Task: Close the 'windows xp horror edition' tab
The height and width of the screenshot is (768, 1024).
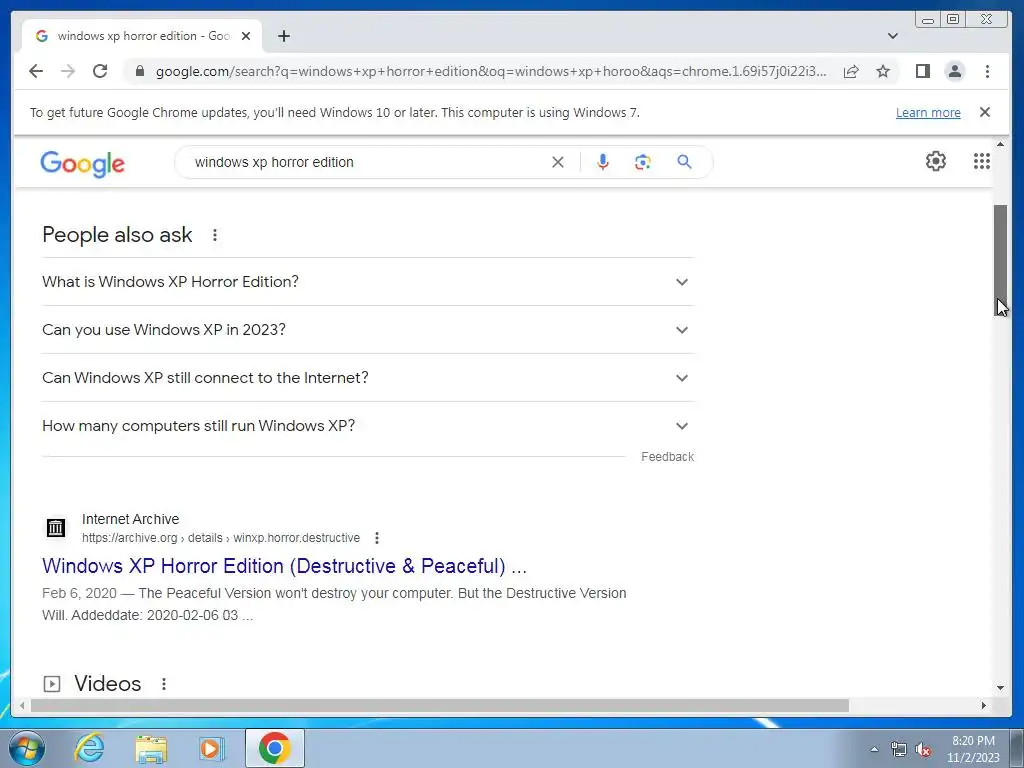Action: [x=246, y=36]
